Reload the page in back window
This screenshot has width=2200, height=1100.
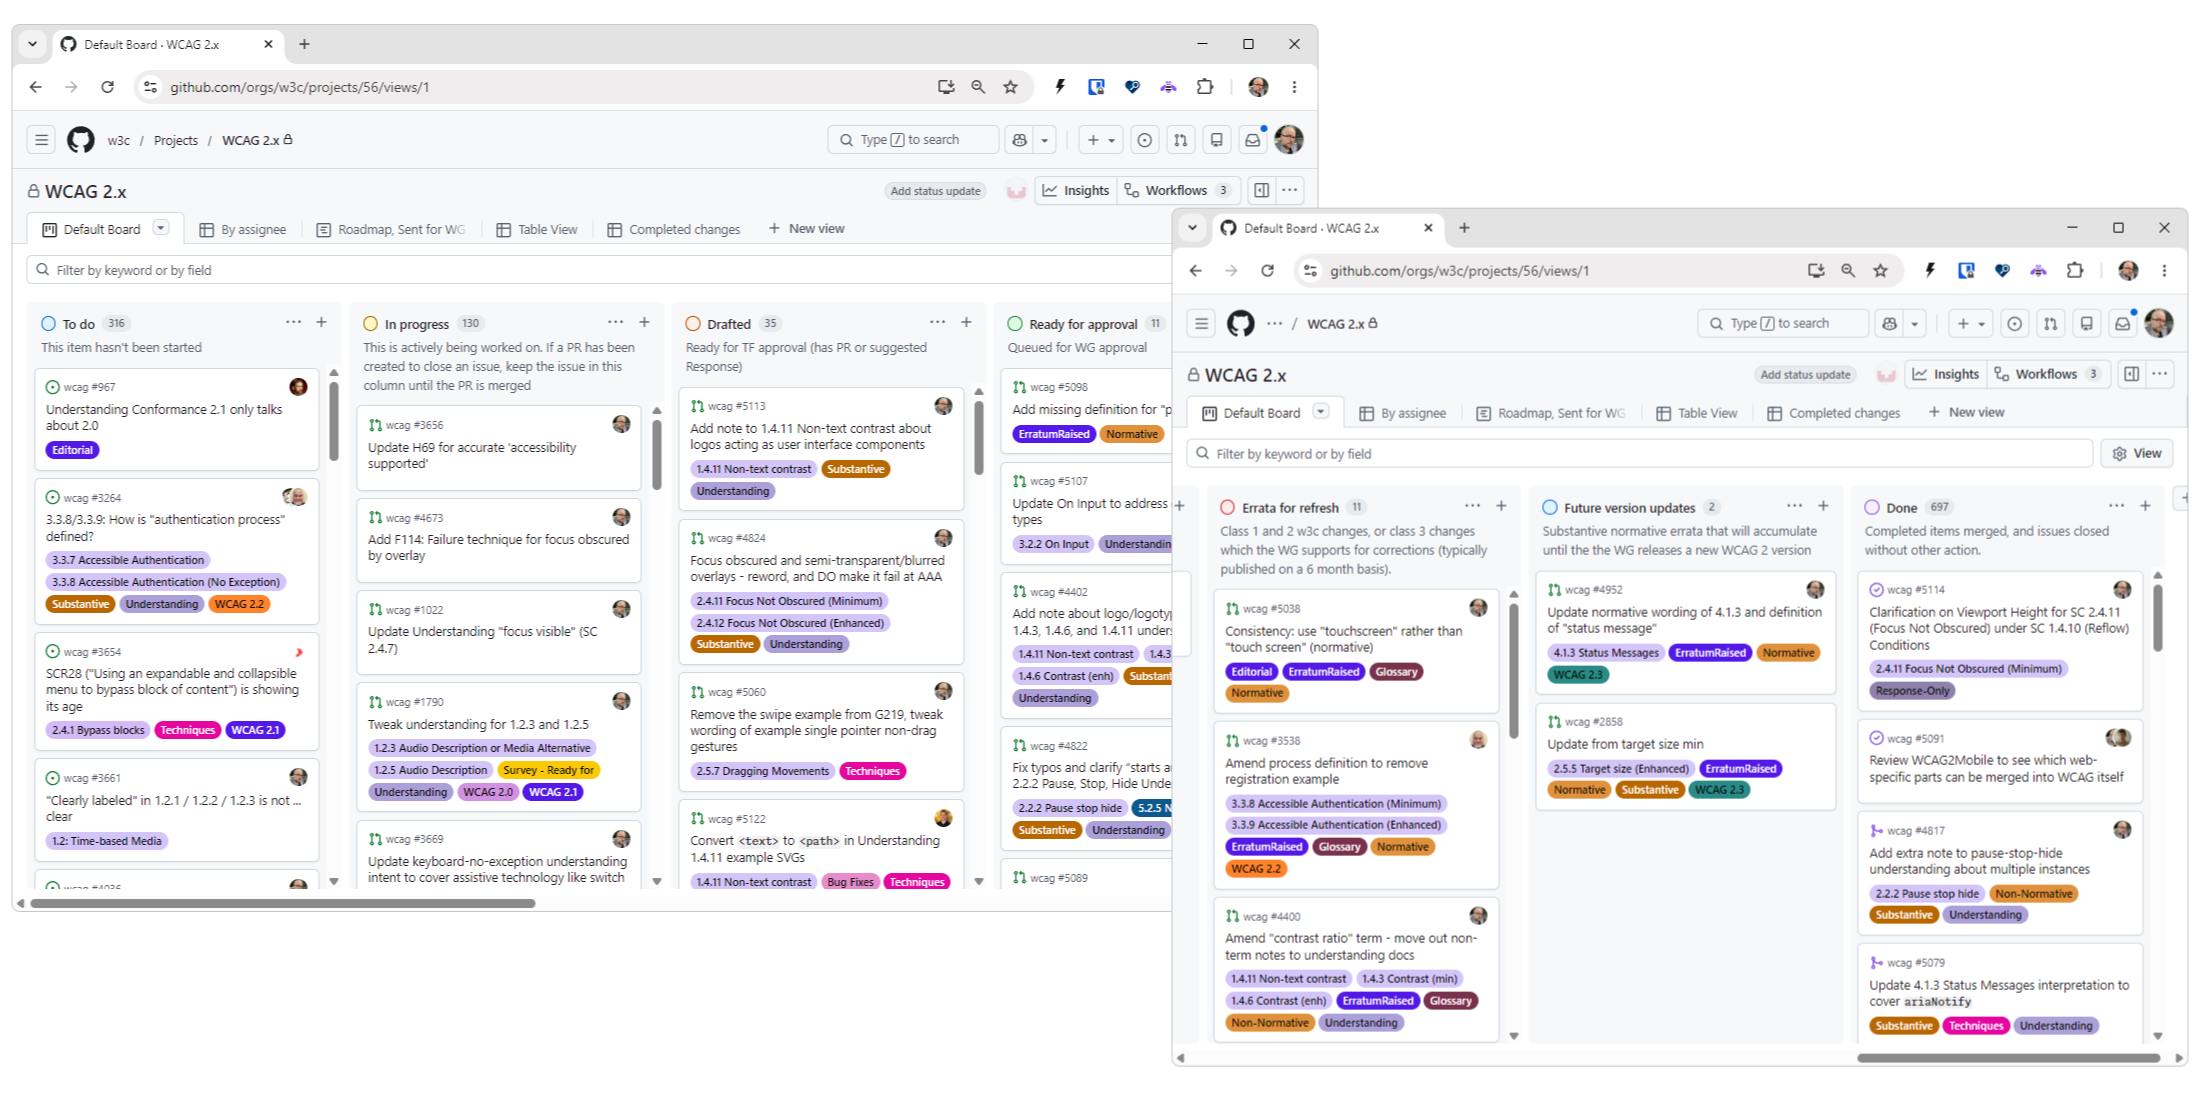point(108,87)
